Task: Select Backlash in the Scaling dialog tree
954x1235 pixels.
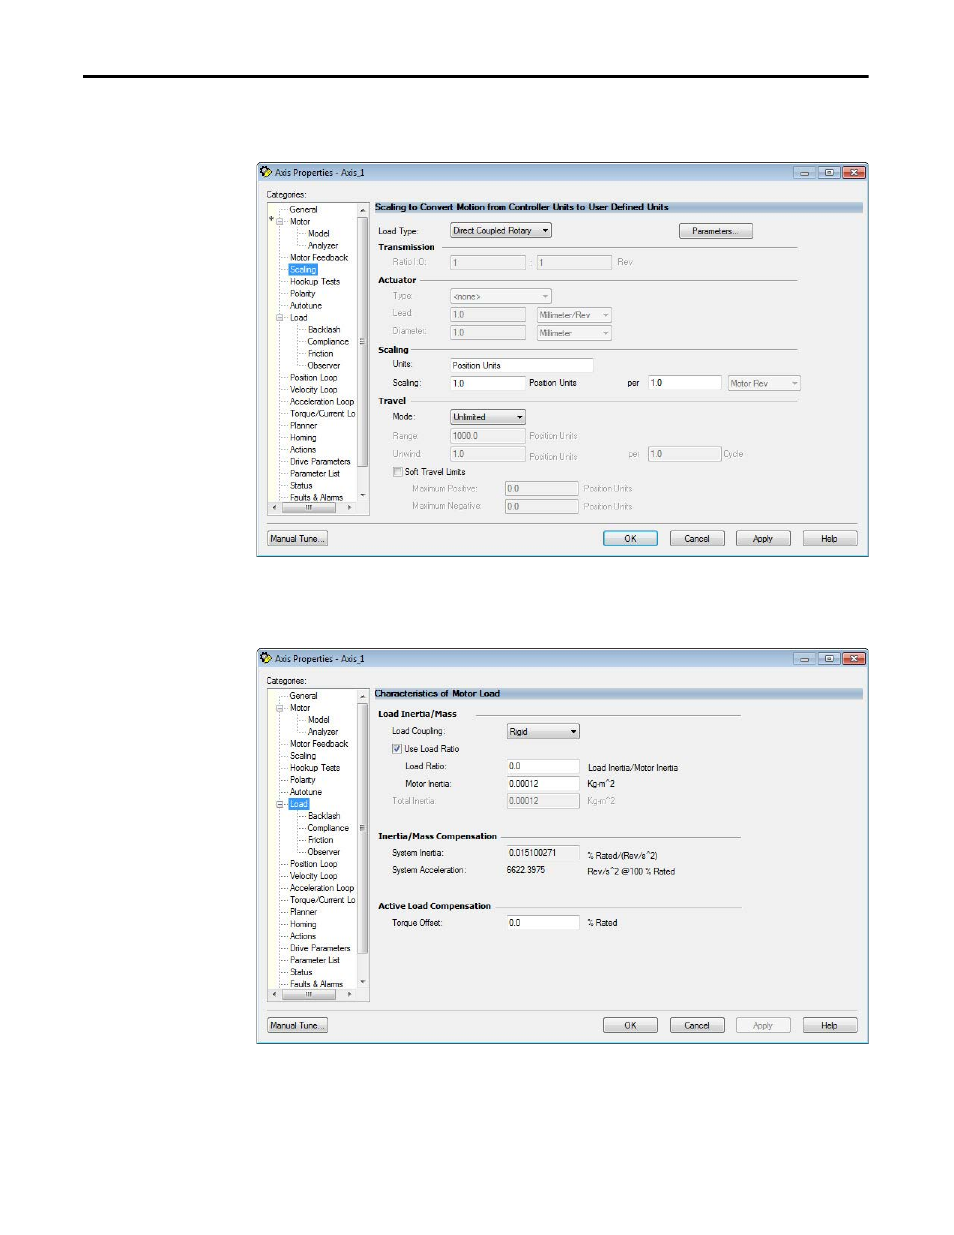Action: tap(324, 330)
